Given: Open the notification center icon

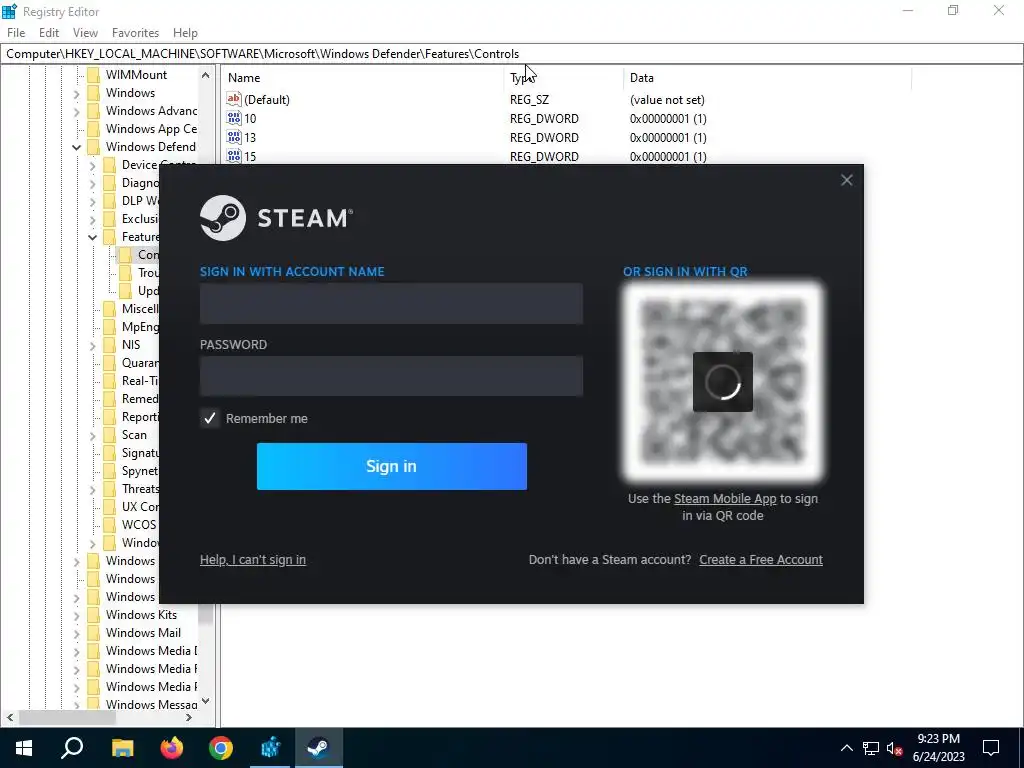Looking at the screenshot, I should click(x=991, y=748).
